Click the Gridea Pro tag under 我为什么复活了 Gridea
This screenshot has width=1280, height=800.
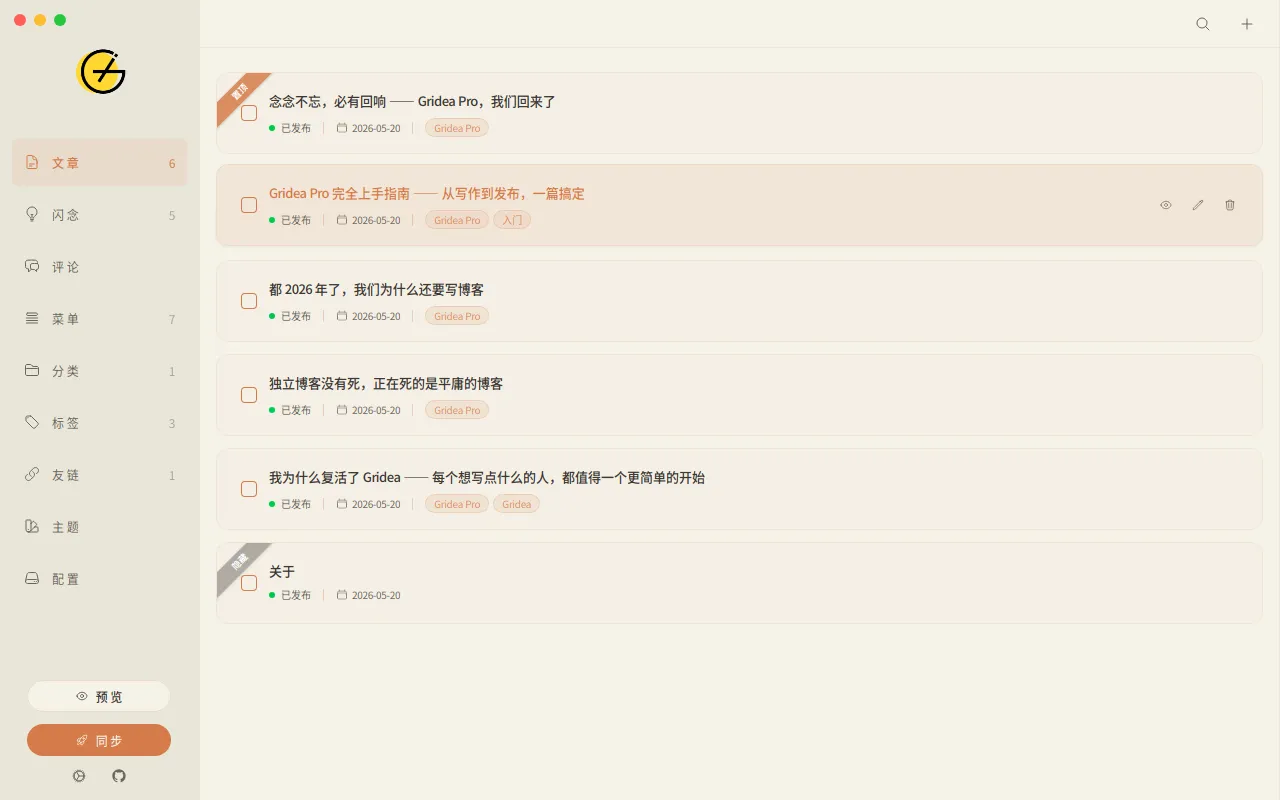(x=457, y=504)
